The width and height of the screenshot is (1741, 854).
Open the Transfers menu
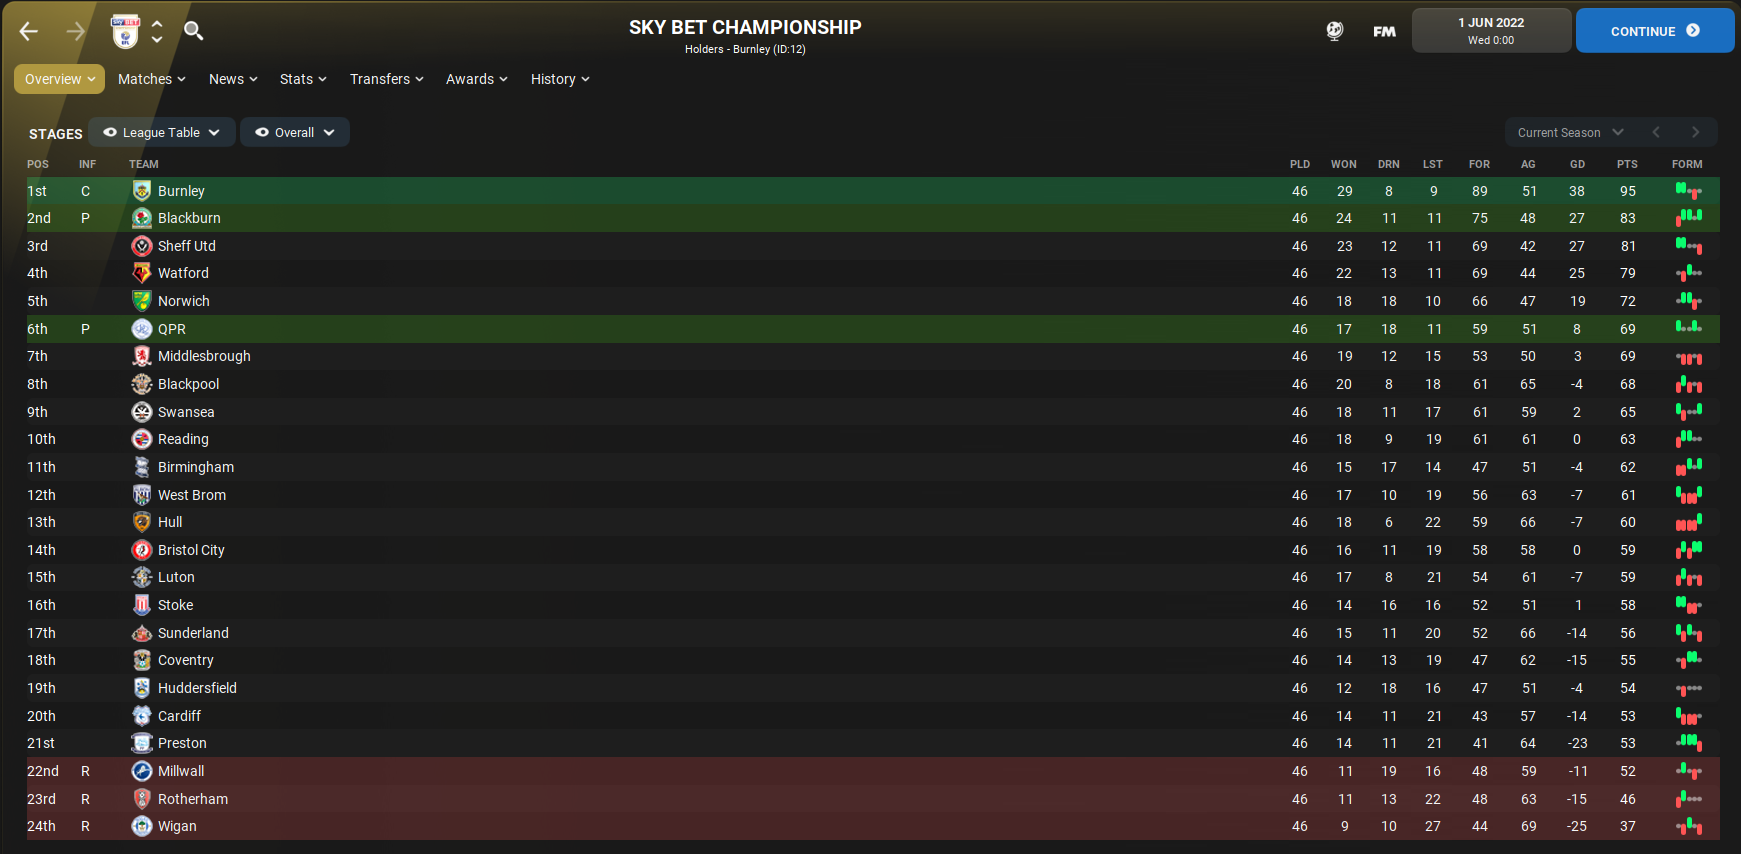(387, 79)
